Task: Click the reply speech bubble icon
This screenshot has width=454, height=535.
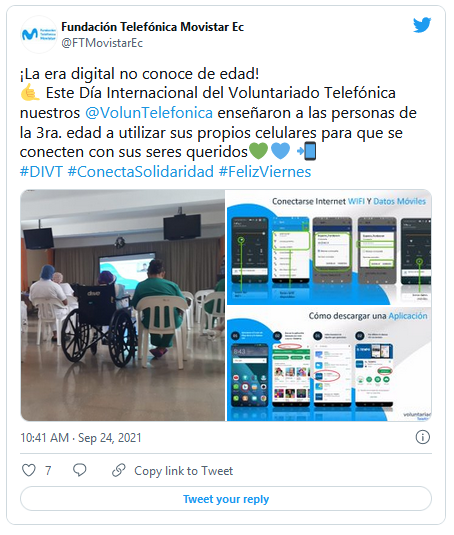Action: pyautogui.click(x=80, y=470)
